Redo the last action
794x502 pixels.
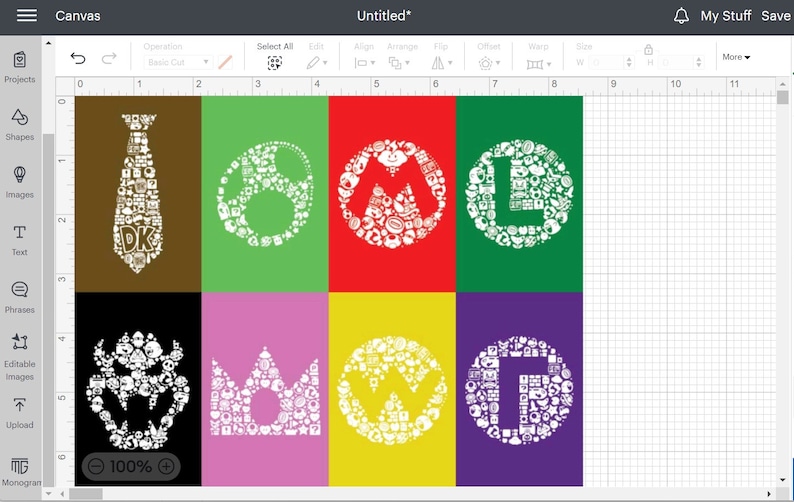[x=109, y=58]
